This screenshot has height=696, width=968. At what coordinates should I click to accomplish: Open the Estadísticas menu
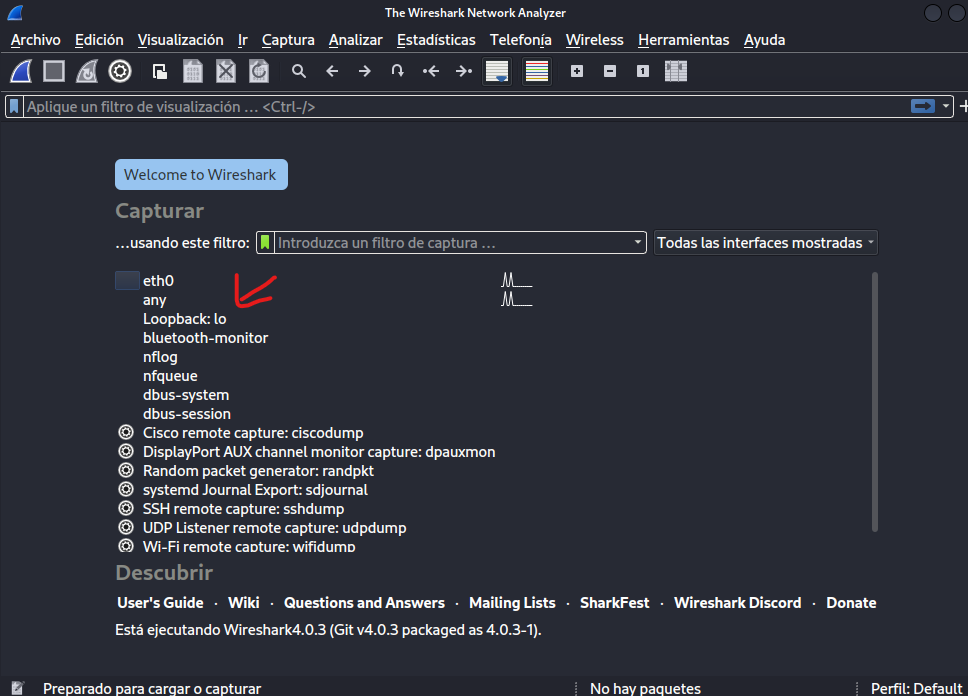click(x=436, y=40)
